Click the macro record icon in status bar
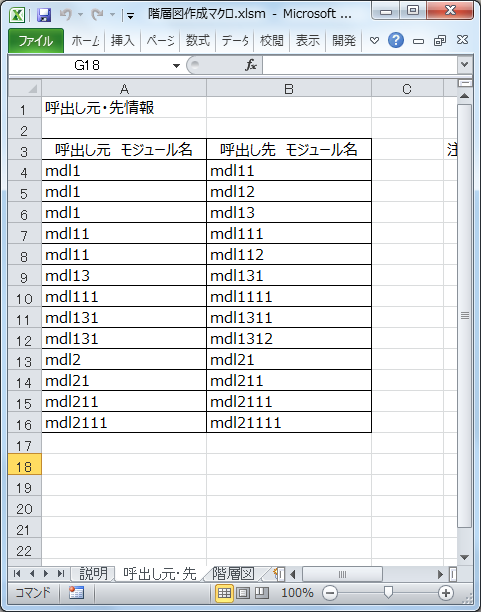The height and width of the screenshot is (612, 481). (77, 593)
